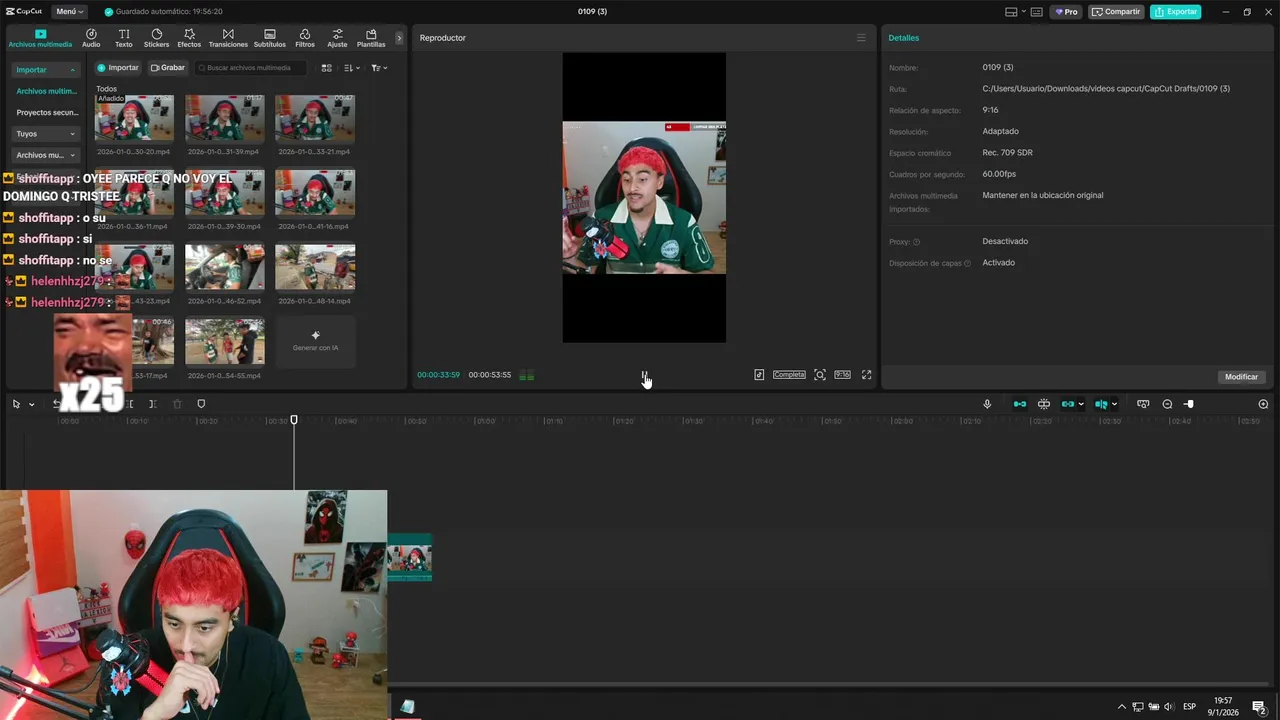Delete selected clip with trash icon
The width and height of the screenshot is (1280, 720).
(x=177, y=404)
